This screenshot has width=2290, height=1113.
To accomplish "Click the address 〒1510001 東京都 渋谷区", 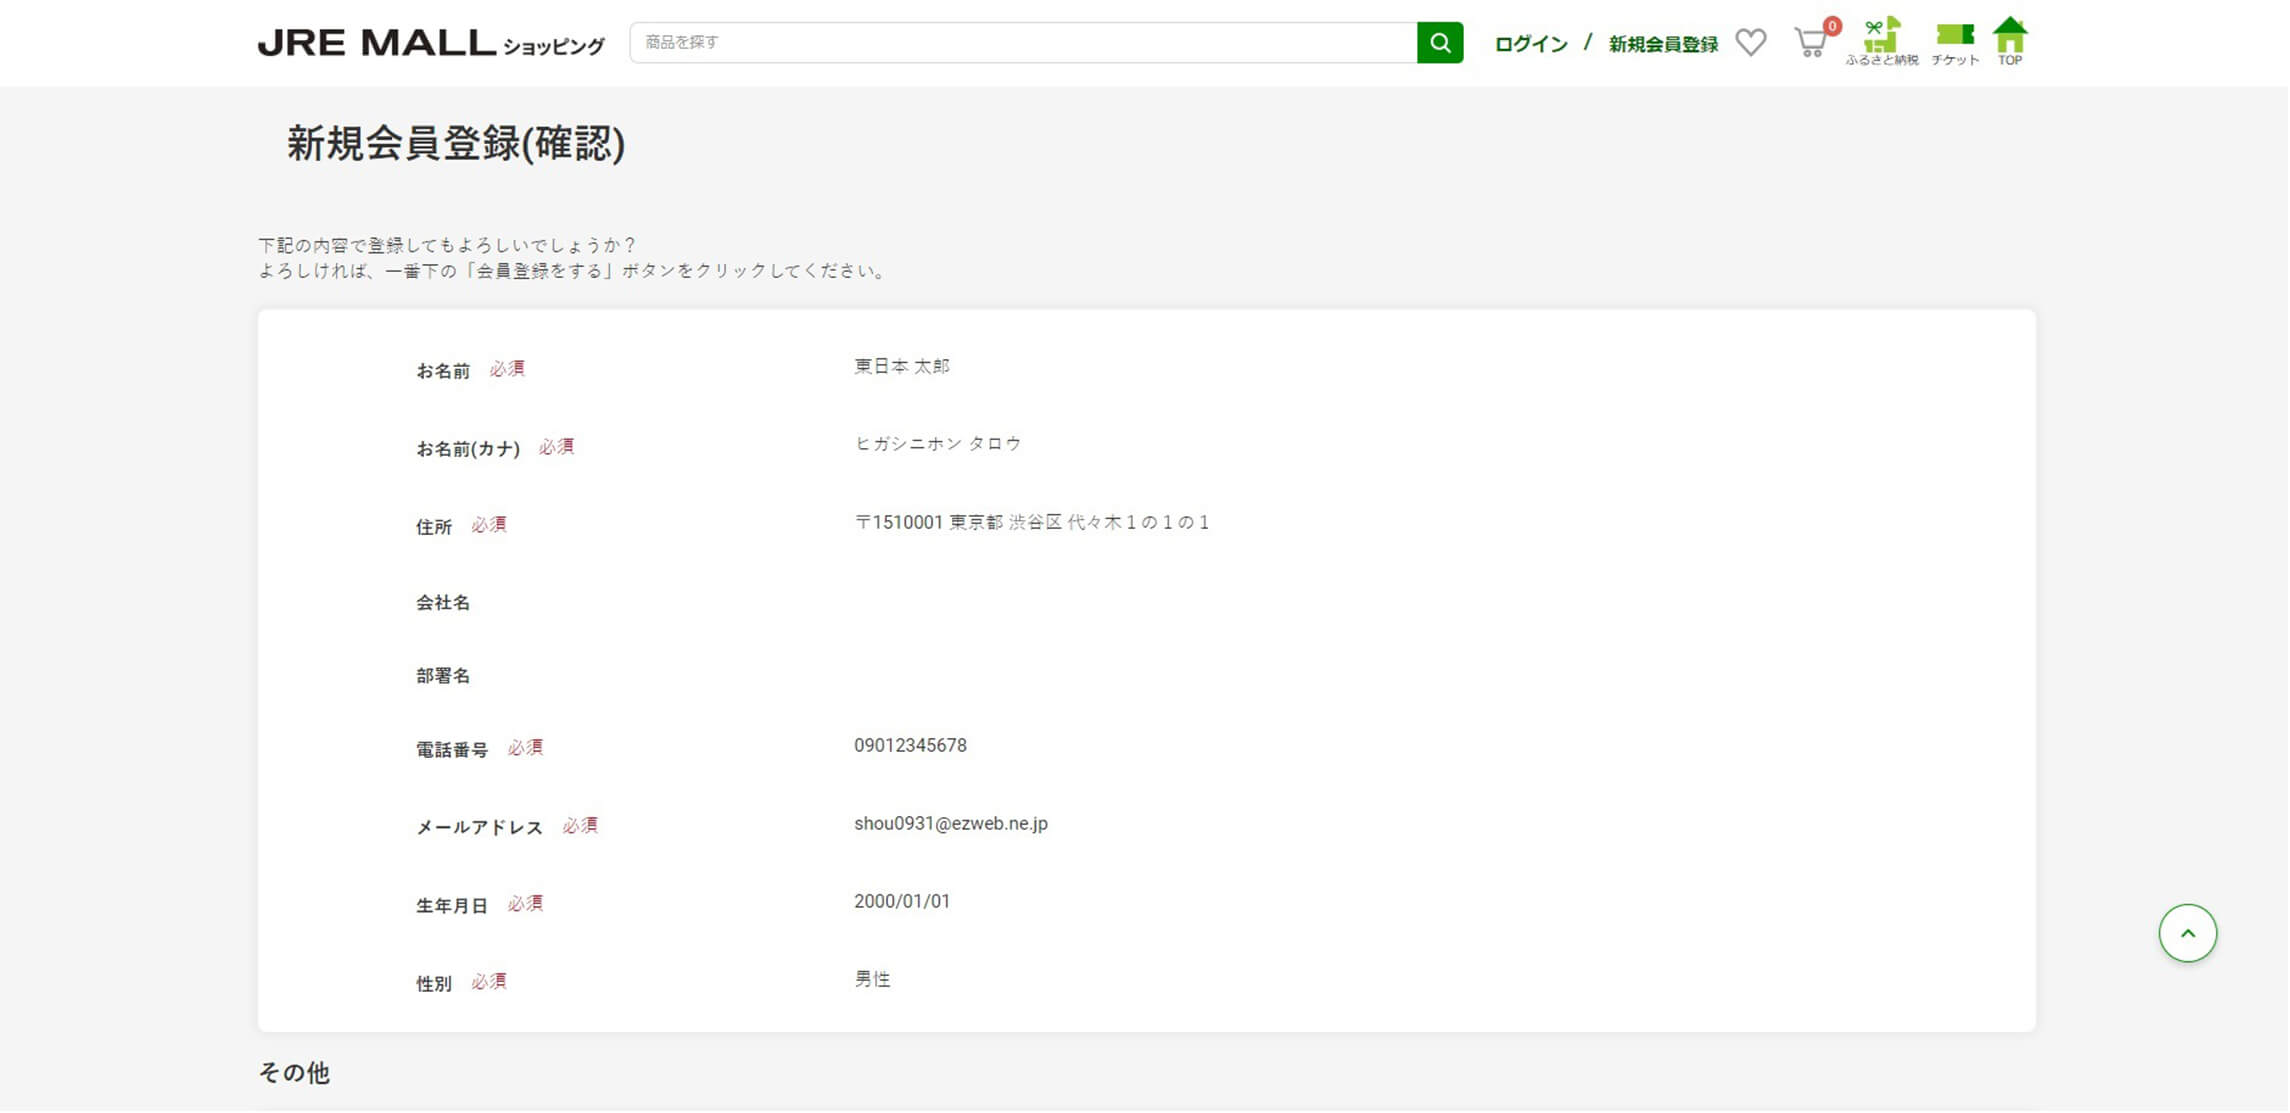I will click(1031, 523).
